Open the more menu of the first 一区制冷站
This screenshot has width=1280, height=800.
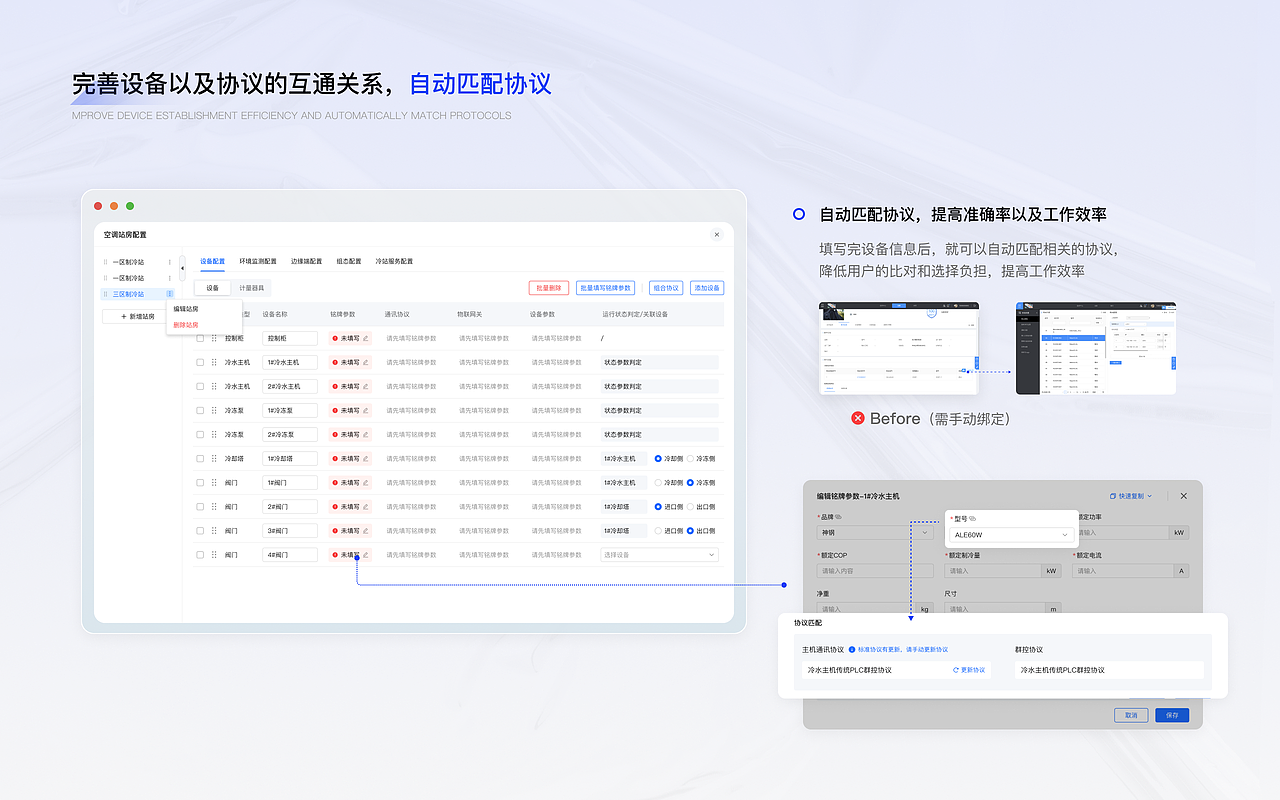coord(170,262)
